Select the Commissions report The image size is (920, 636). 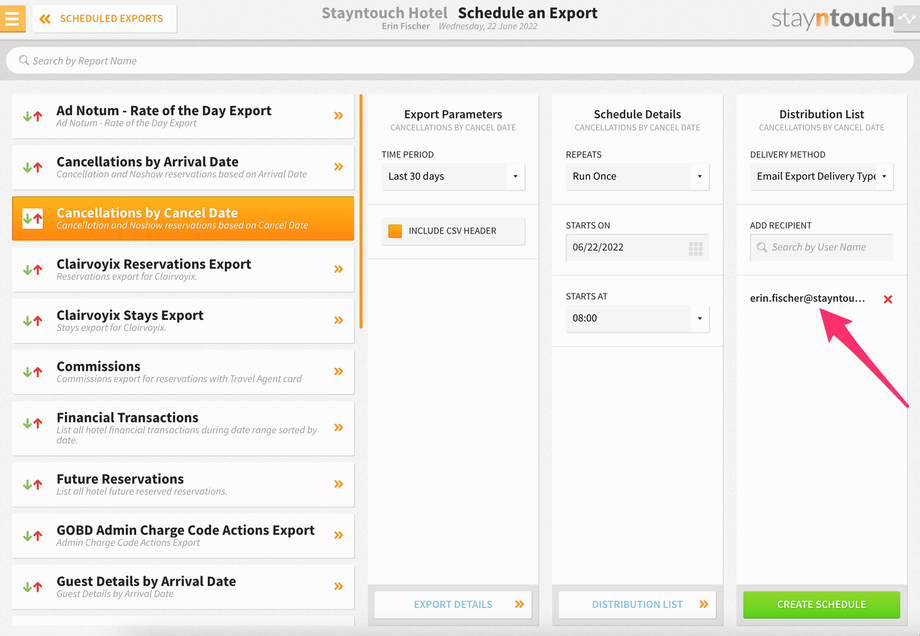pyautogui.click(x=183, y=371)
